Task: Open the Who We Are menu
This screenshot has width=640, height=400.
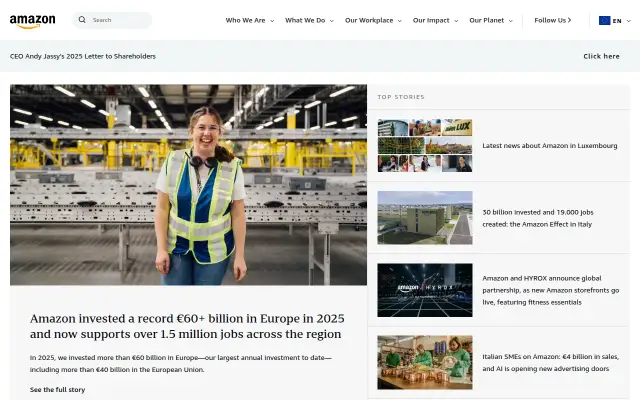Action: [x=245, y=20]
